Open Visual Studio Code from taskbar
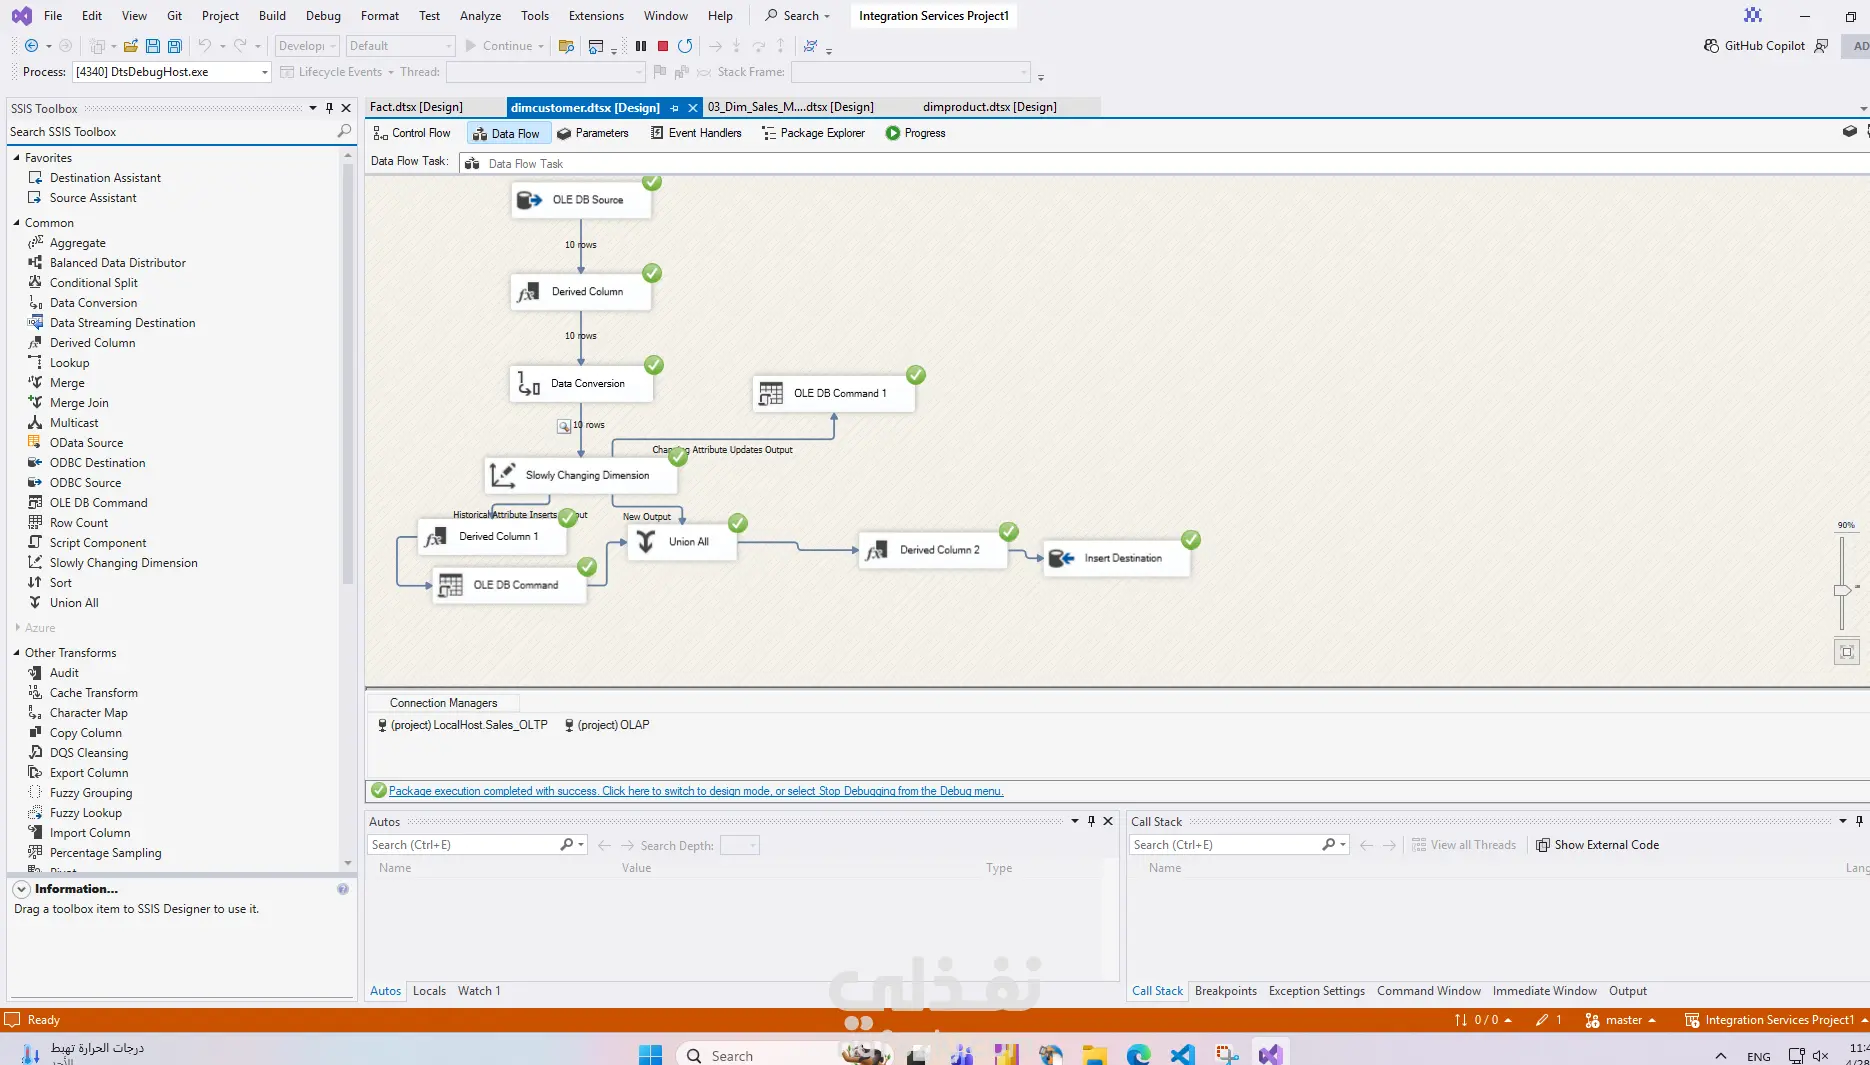The image size is (1870, 1065). pyautogui.click(x=1183, y=1055)
